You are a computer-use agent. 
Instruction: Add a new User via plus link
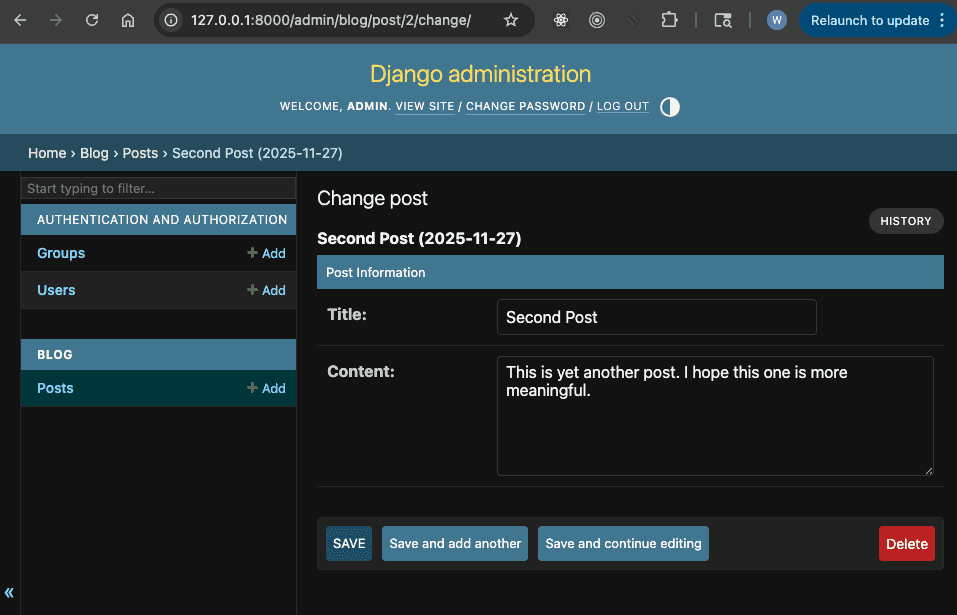pyautogui.click(x=266, y=290)
